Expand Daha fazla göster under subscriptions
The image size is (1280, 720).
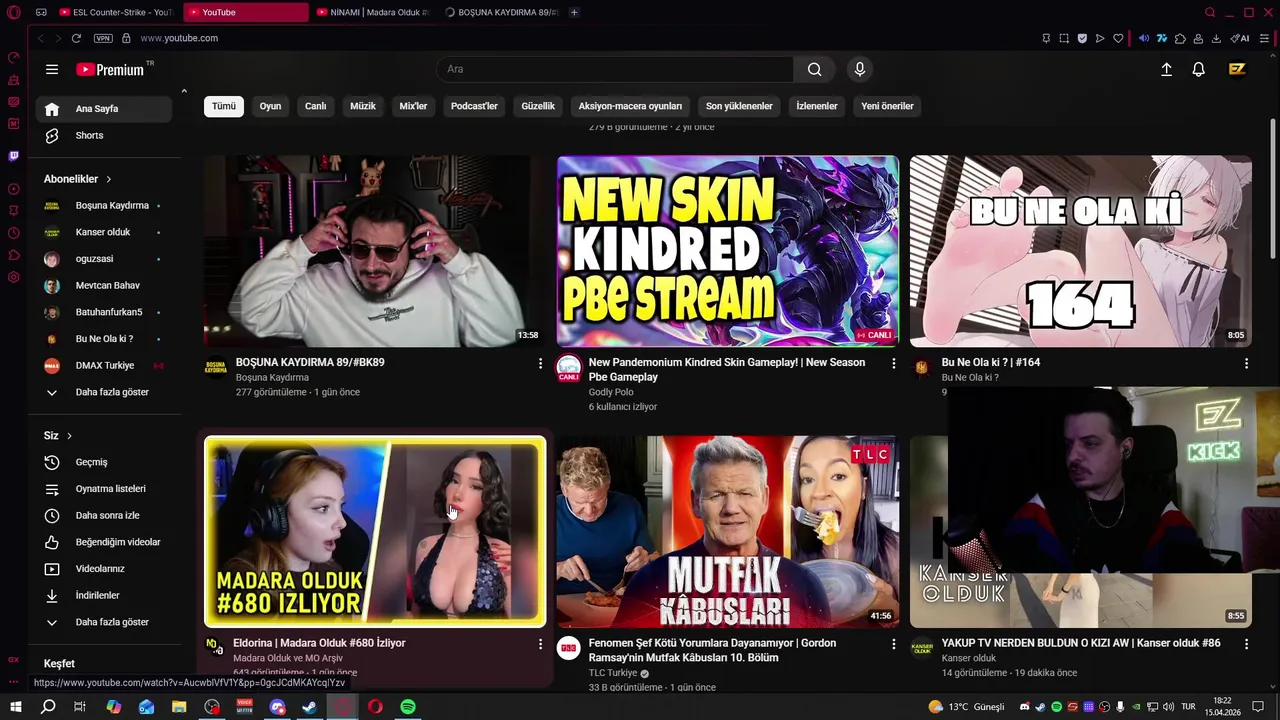104,392
